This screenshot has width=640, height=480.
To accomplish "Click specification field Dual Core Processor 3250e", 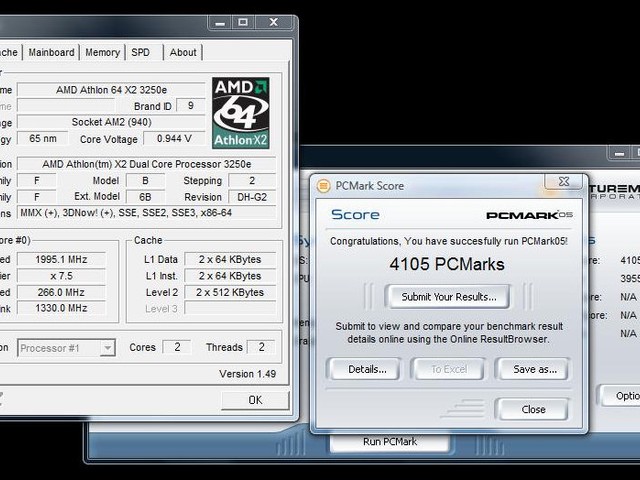I will click(x=147, y=164).
